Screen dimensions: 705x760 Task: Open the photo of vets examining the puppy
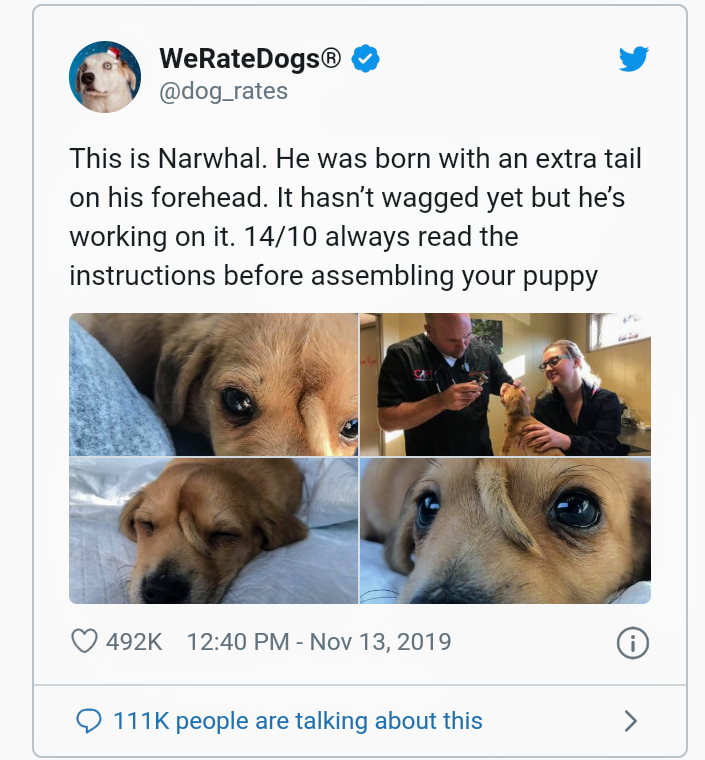[x=505, y=385]
